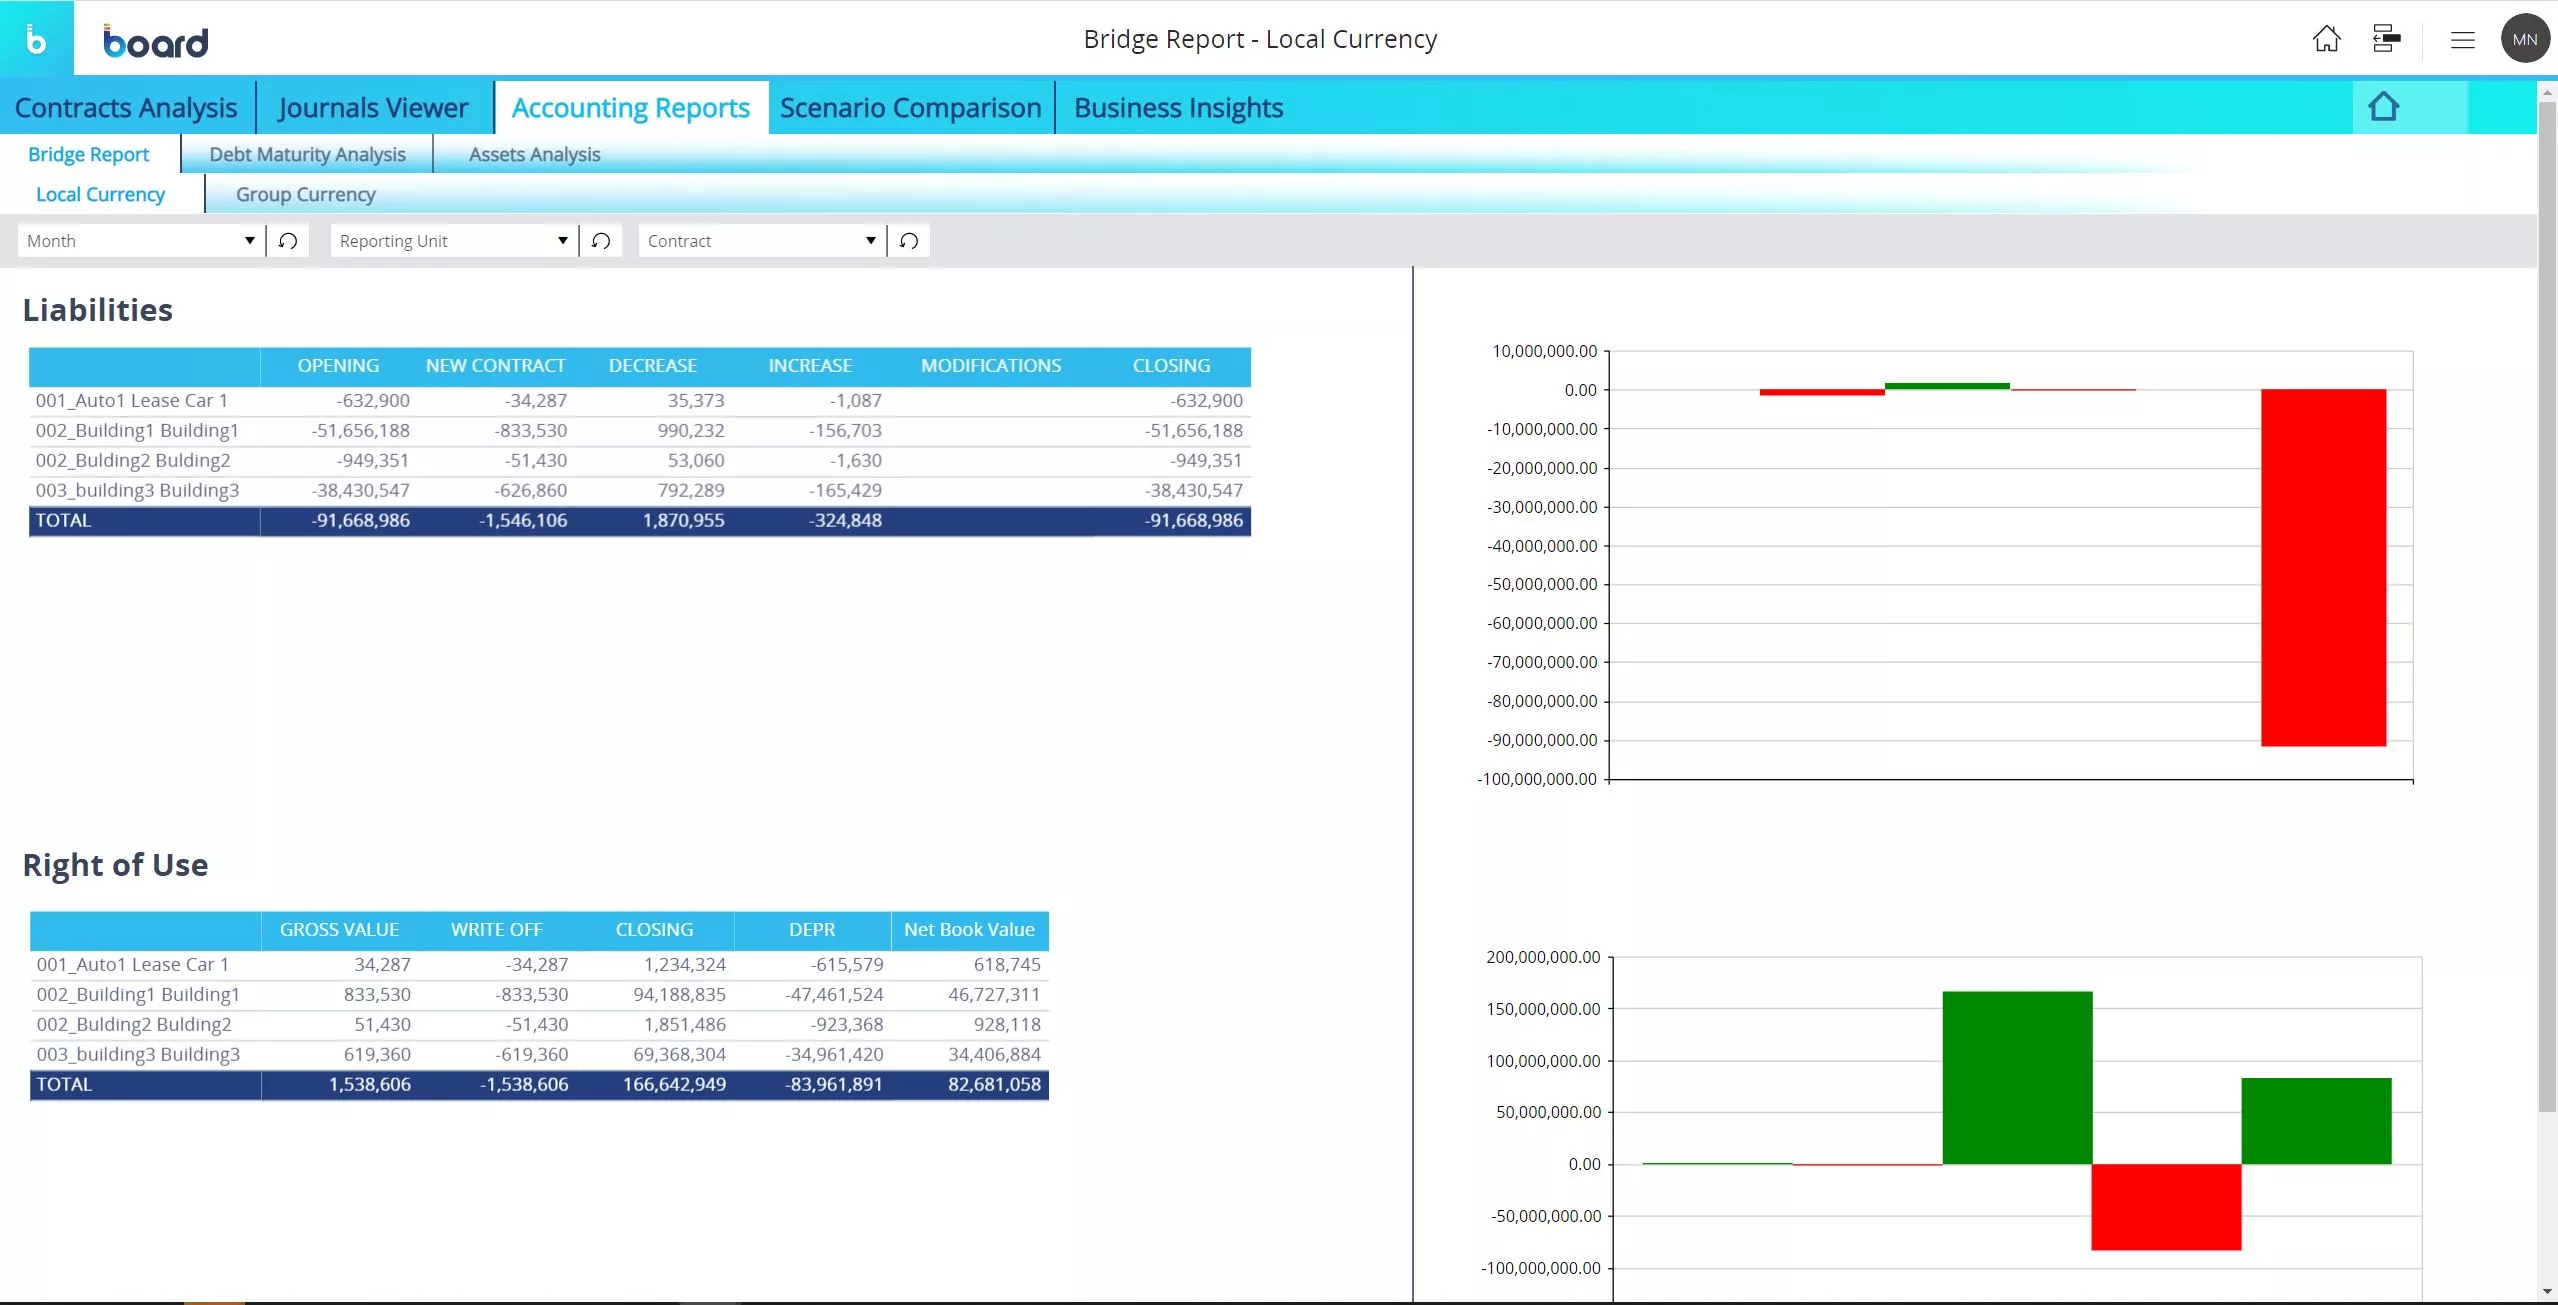Switch to Group Currency tab
The image size is (2558, 1305).
(x=305, y=195)
